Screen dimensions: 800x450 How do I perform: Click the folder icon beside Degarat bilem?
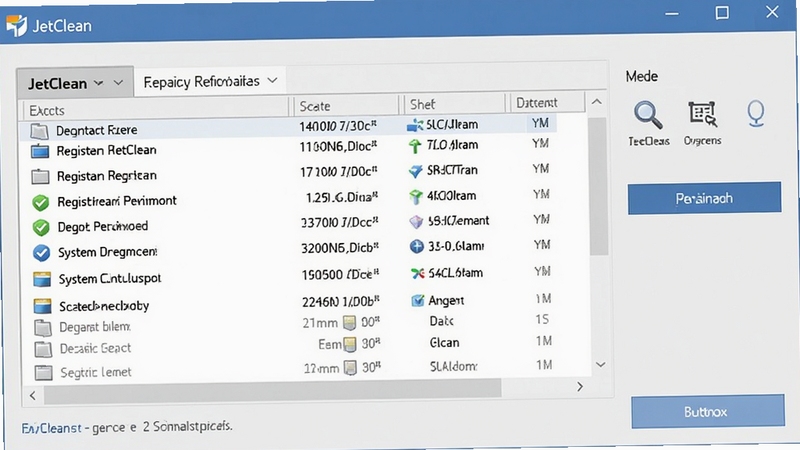click(x=43, y=328)
